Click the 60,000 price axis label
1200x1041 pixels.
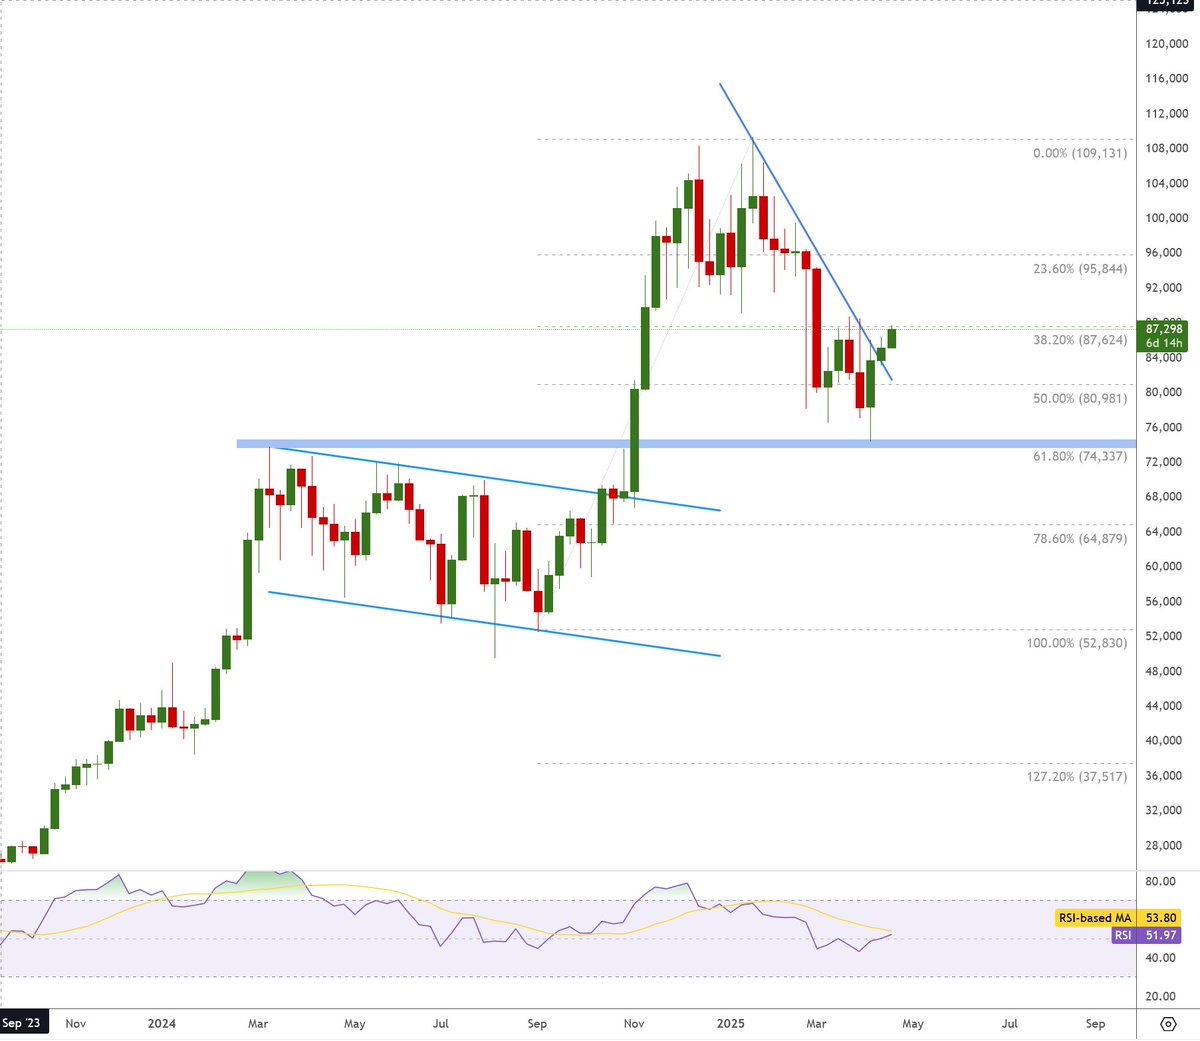pyautogui.click(x=1166, y=567)
